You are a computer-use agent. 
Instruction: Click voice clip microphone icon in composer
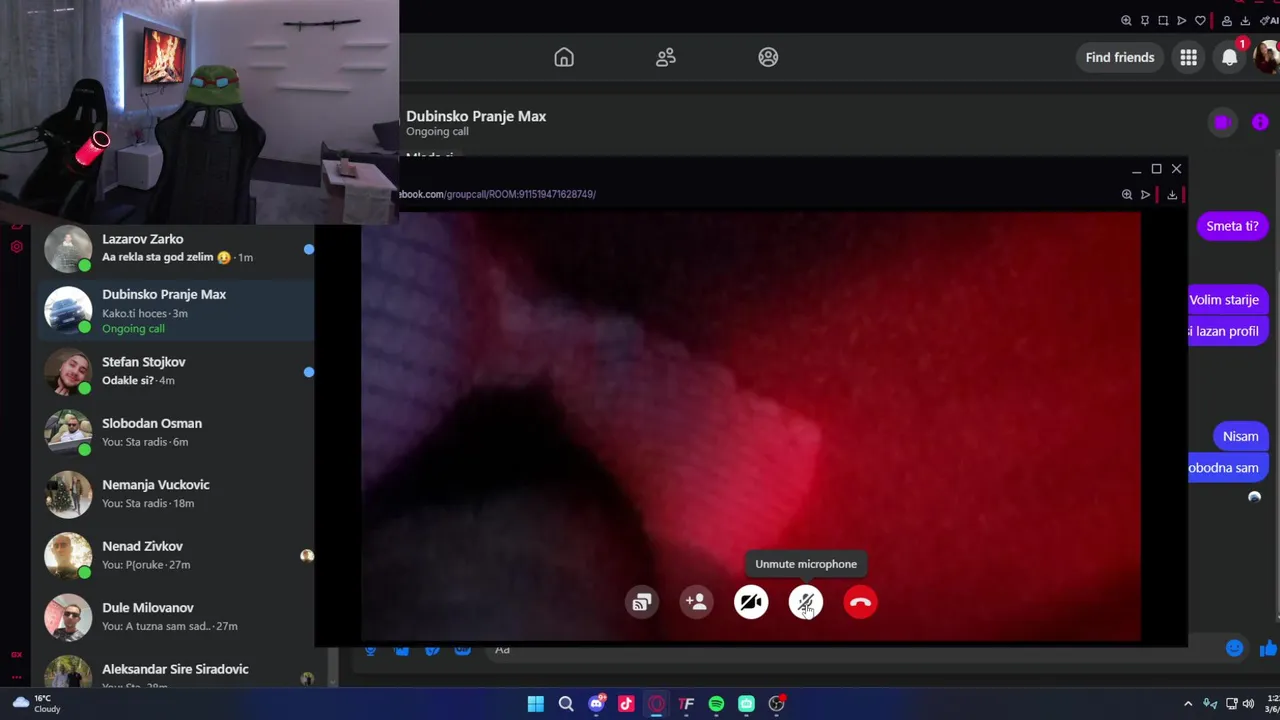pyautogui.click(x=370, y=650)
